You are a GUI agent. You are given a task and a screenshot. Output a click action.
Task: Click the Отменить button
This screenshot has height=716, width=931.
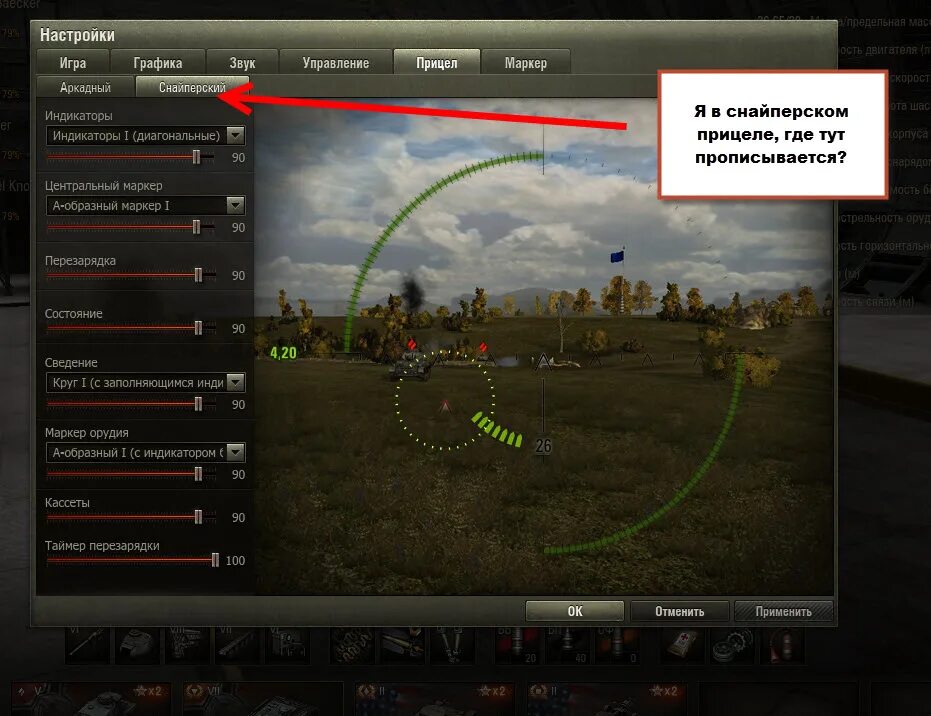(x=680, y=611)
